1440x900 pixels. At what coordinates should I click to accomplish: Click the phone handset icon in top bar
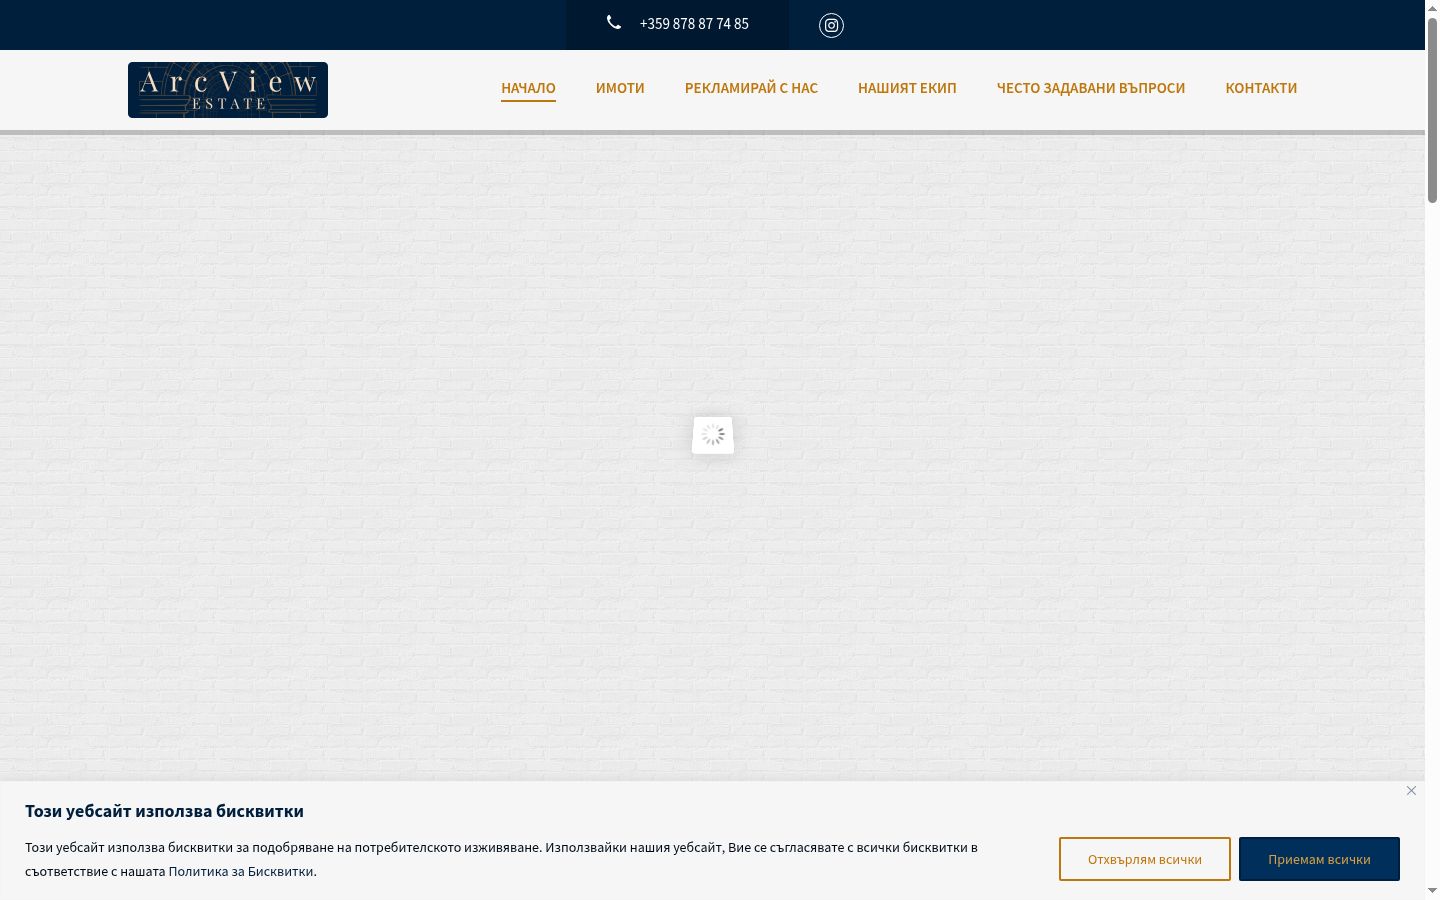click(x=614, y=23)
